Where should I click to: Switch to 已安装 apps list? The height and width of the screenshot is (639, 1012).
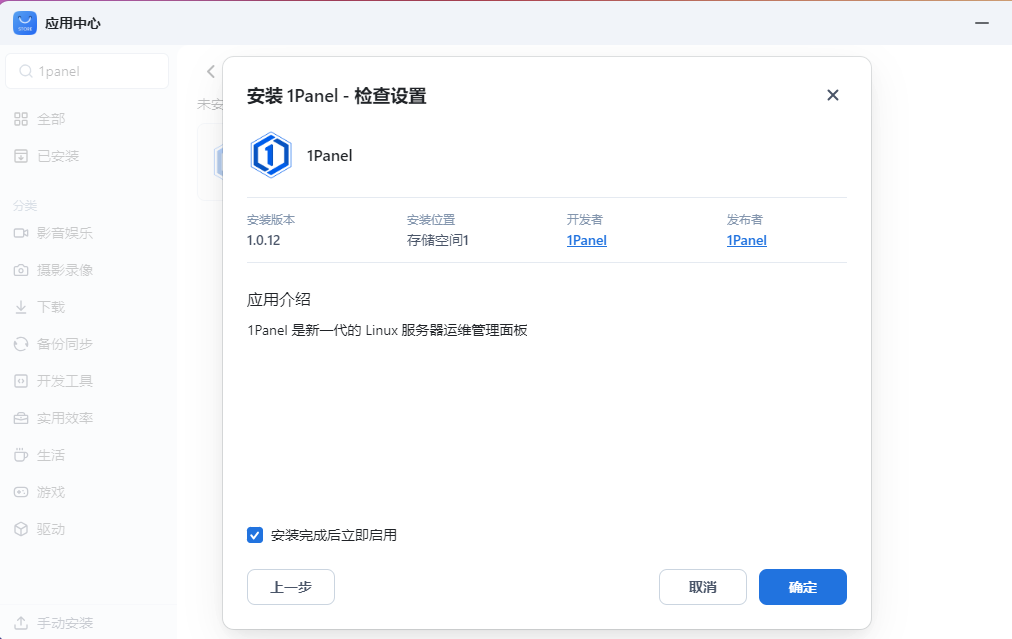point(57,156)
